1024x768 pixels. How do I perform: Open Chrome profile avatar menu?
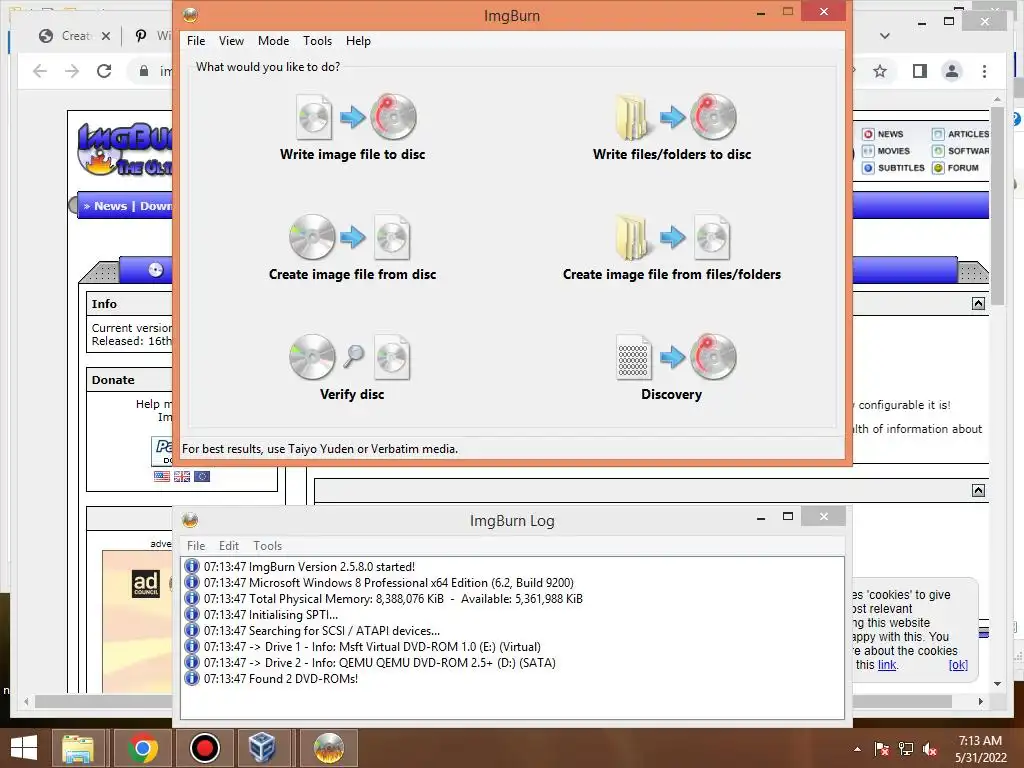click(x=952, y=71)
